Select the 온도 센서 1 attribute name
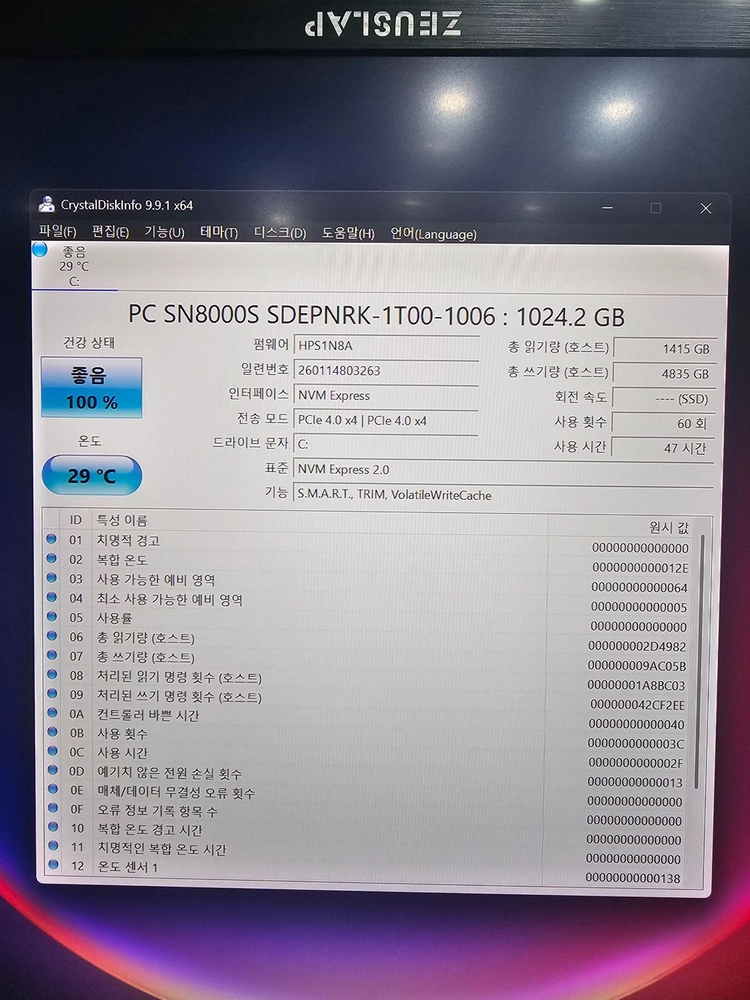Screen dimensions: 750x1000 point(128,867)
